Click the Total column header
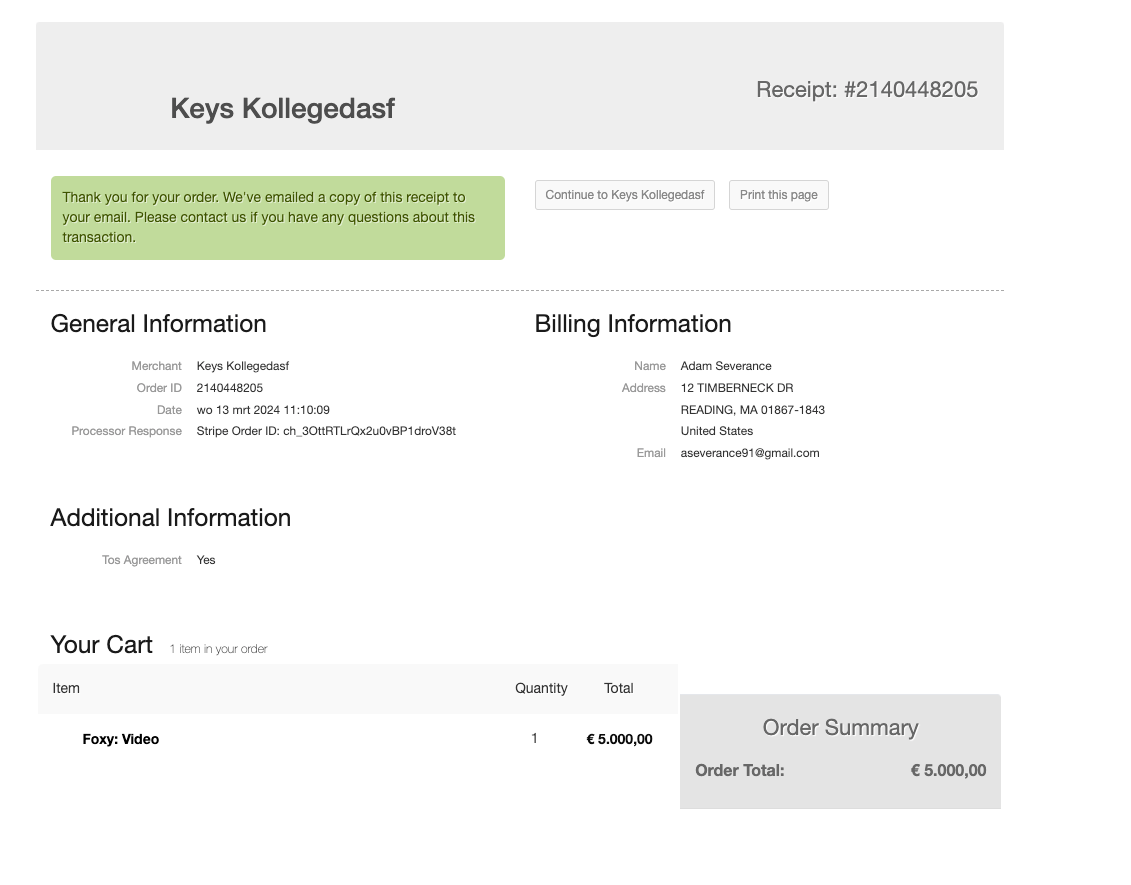This screenshot has height=885, width=1131. 618,689
